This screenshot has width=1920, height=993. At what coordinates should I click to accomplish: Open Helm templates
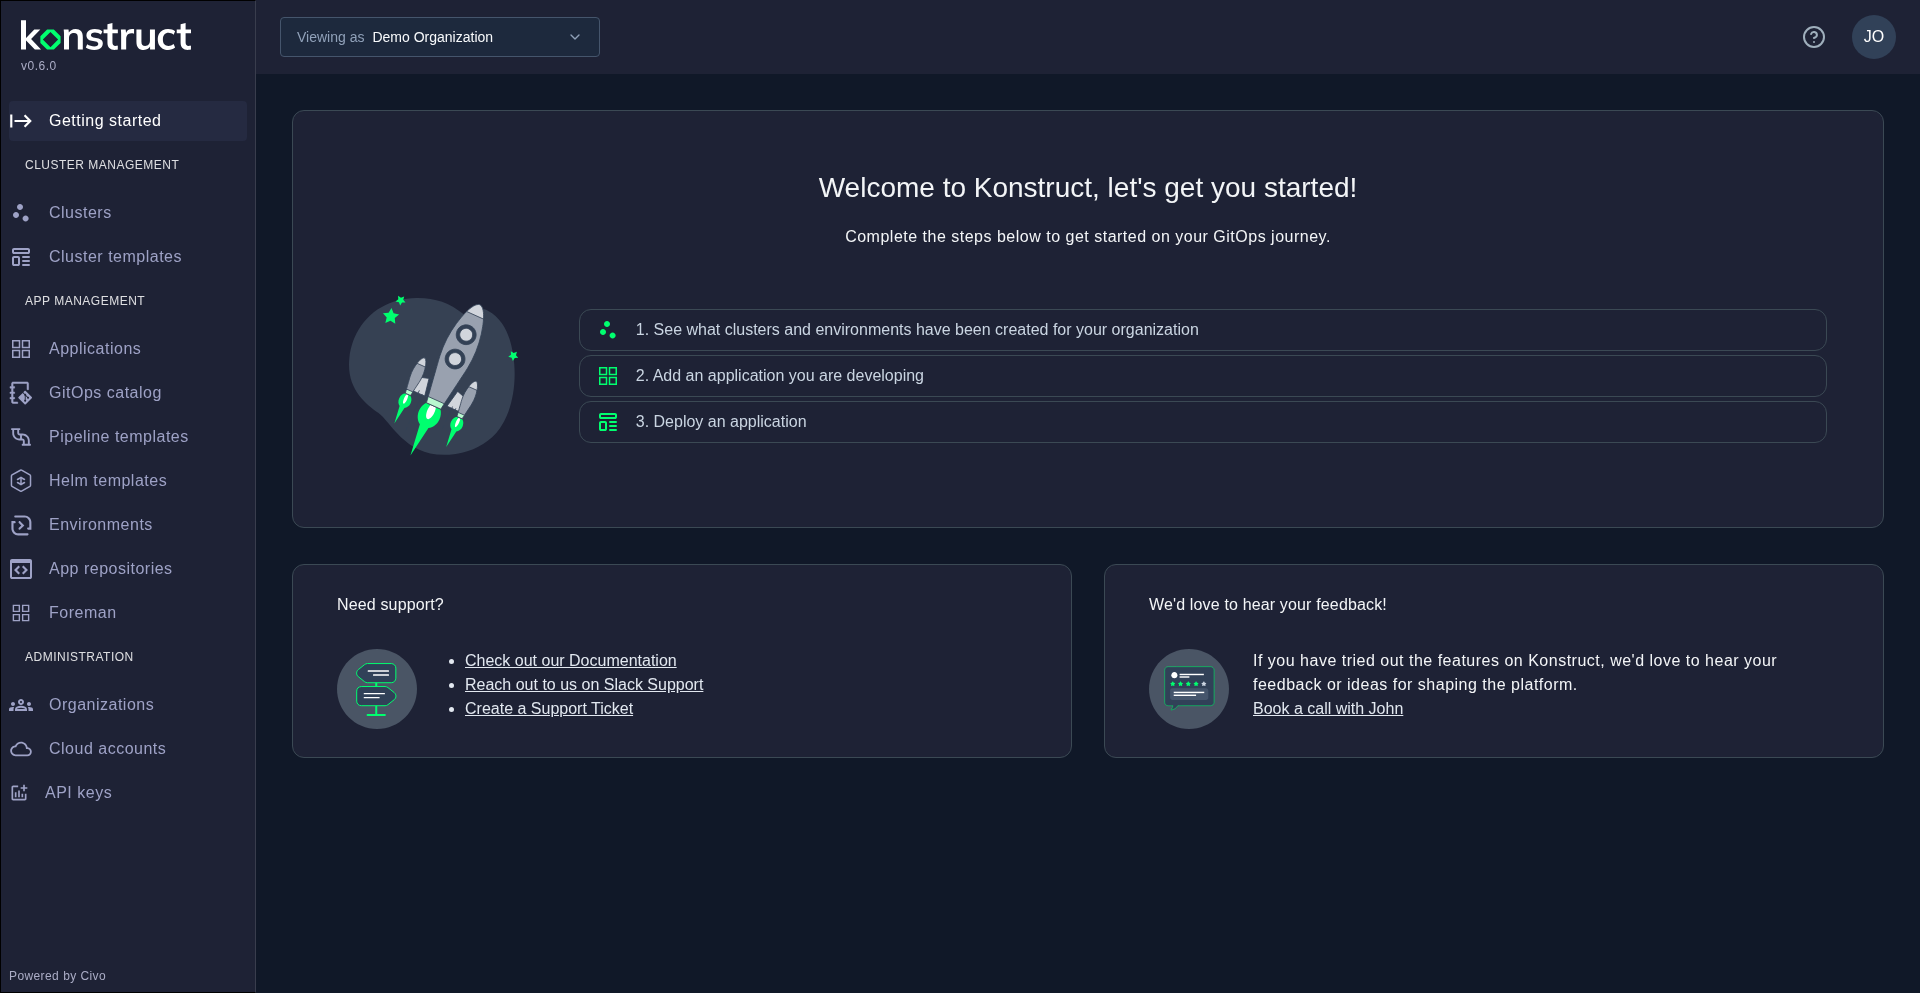pyautogui.click(x=128, y=481)
